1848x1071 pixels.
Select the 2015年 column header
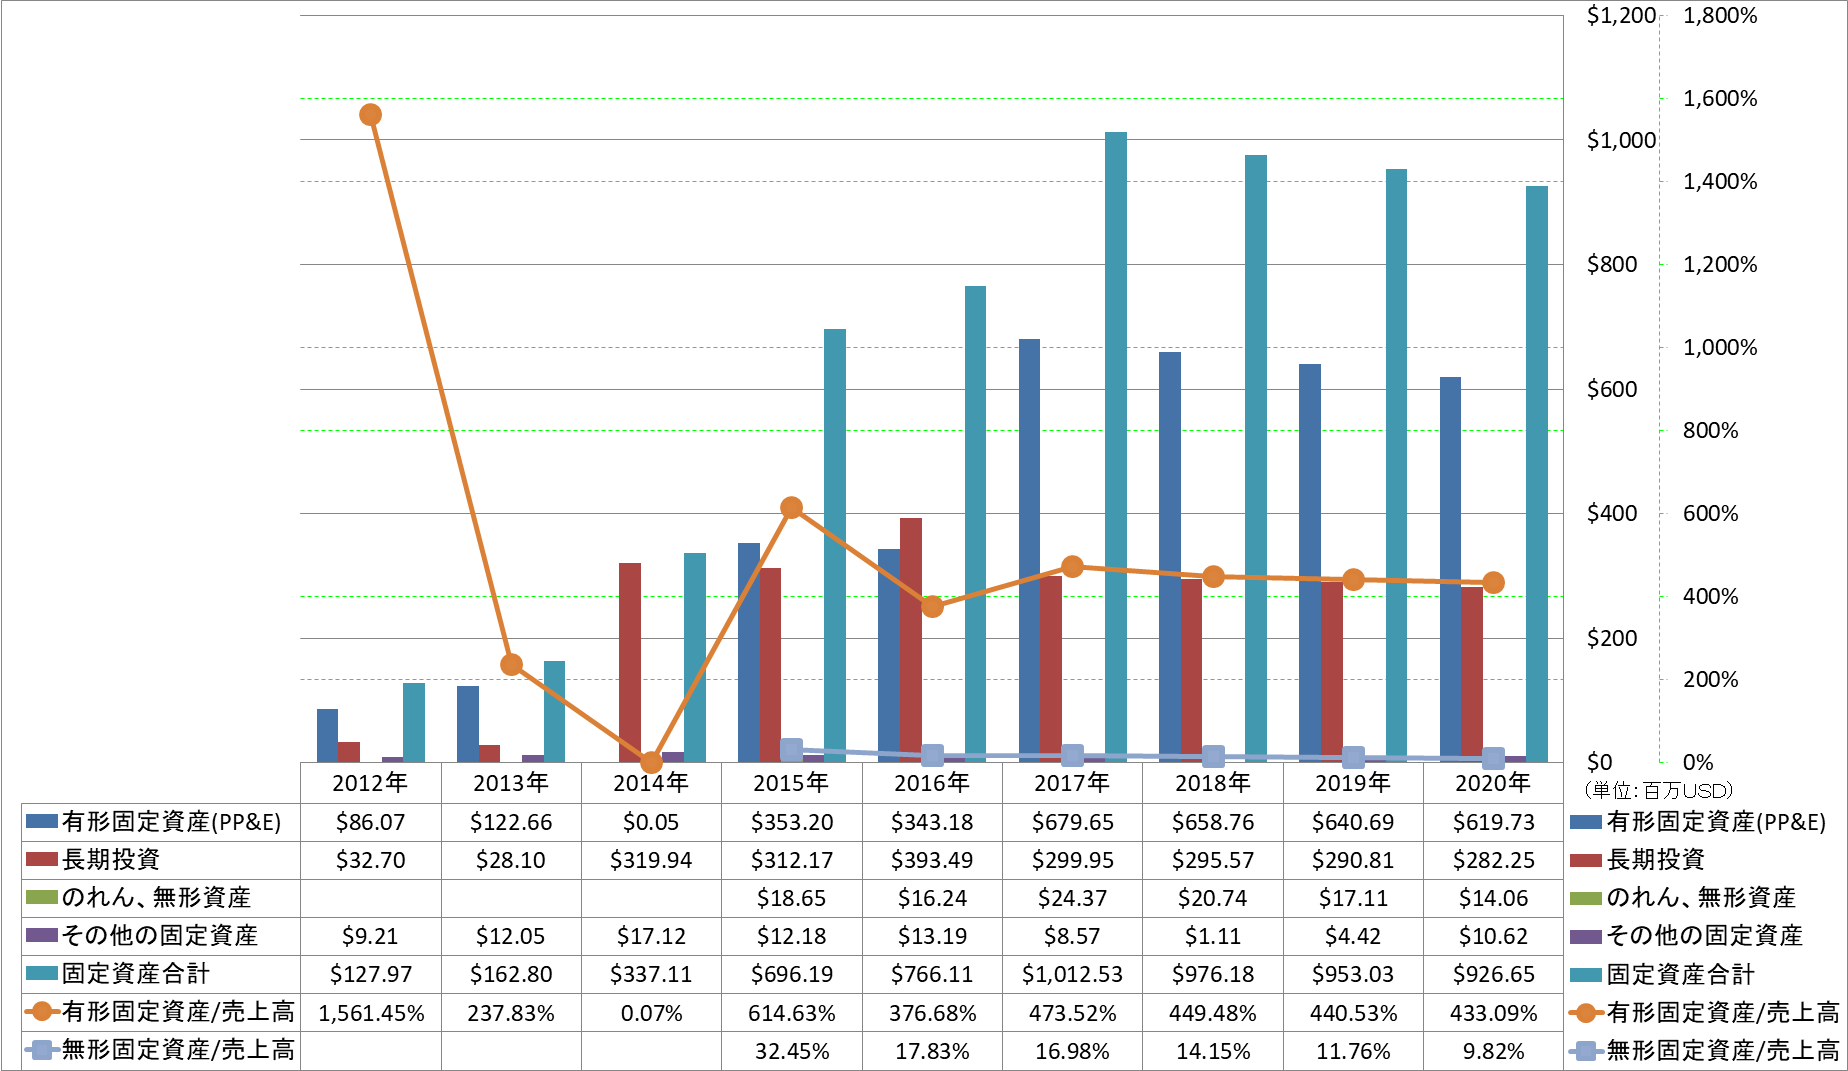click(791, 783)
